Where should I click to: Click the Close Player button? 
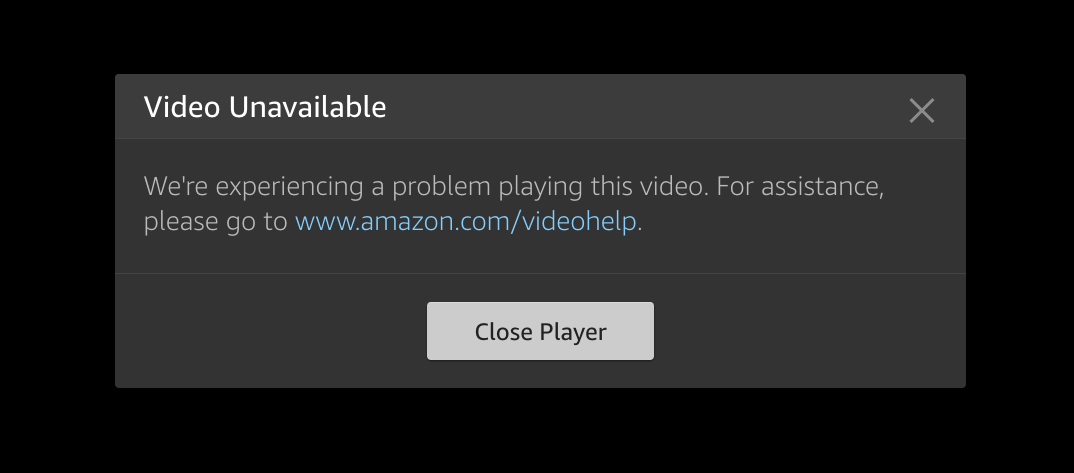[540, 331]
